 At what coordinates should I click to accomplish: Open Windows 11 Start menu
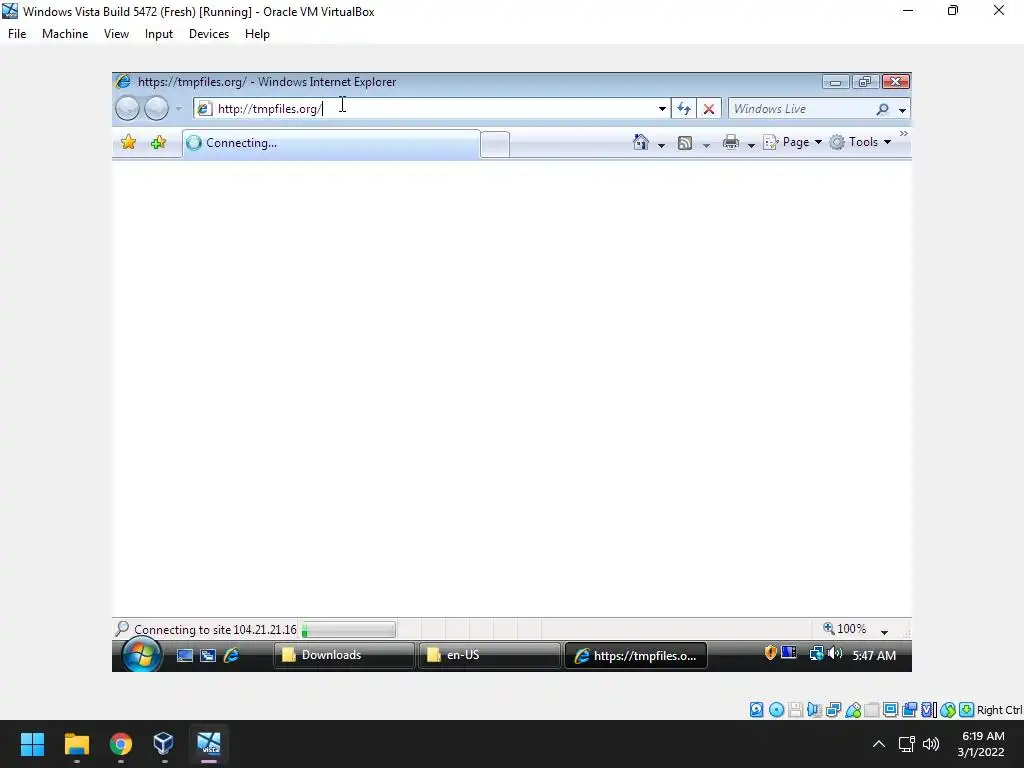click(x=32, y=744)
